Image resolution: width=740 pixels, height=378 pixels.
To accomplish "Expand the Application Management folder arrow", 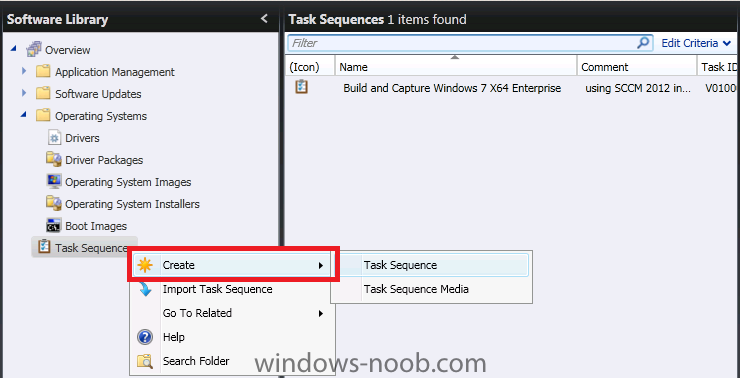I will [24, 71].
